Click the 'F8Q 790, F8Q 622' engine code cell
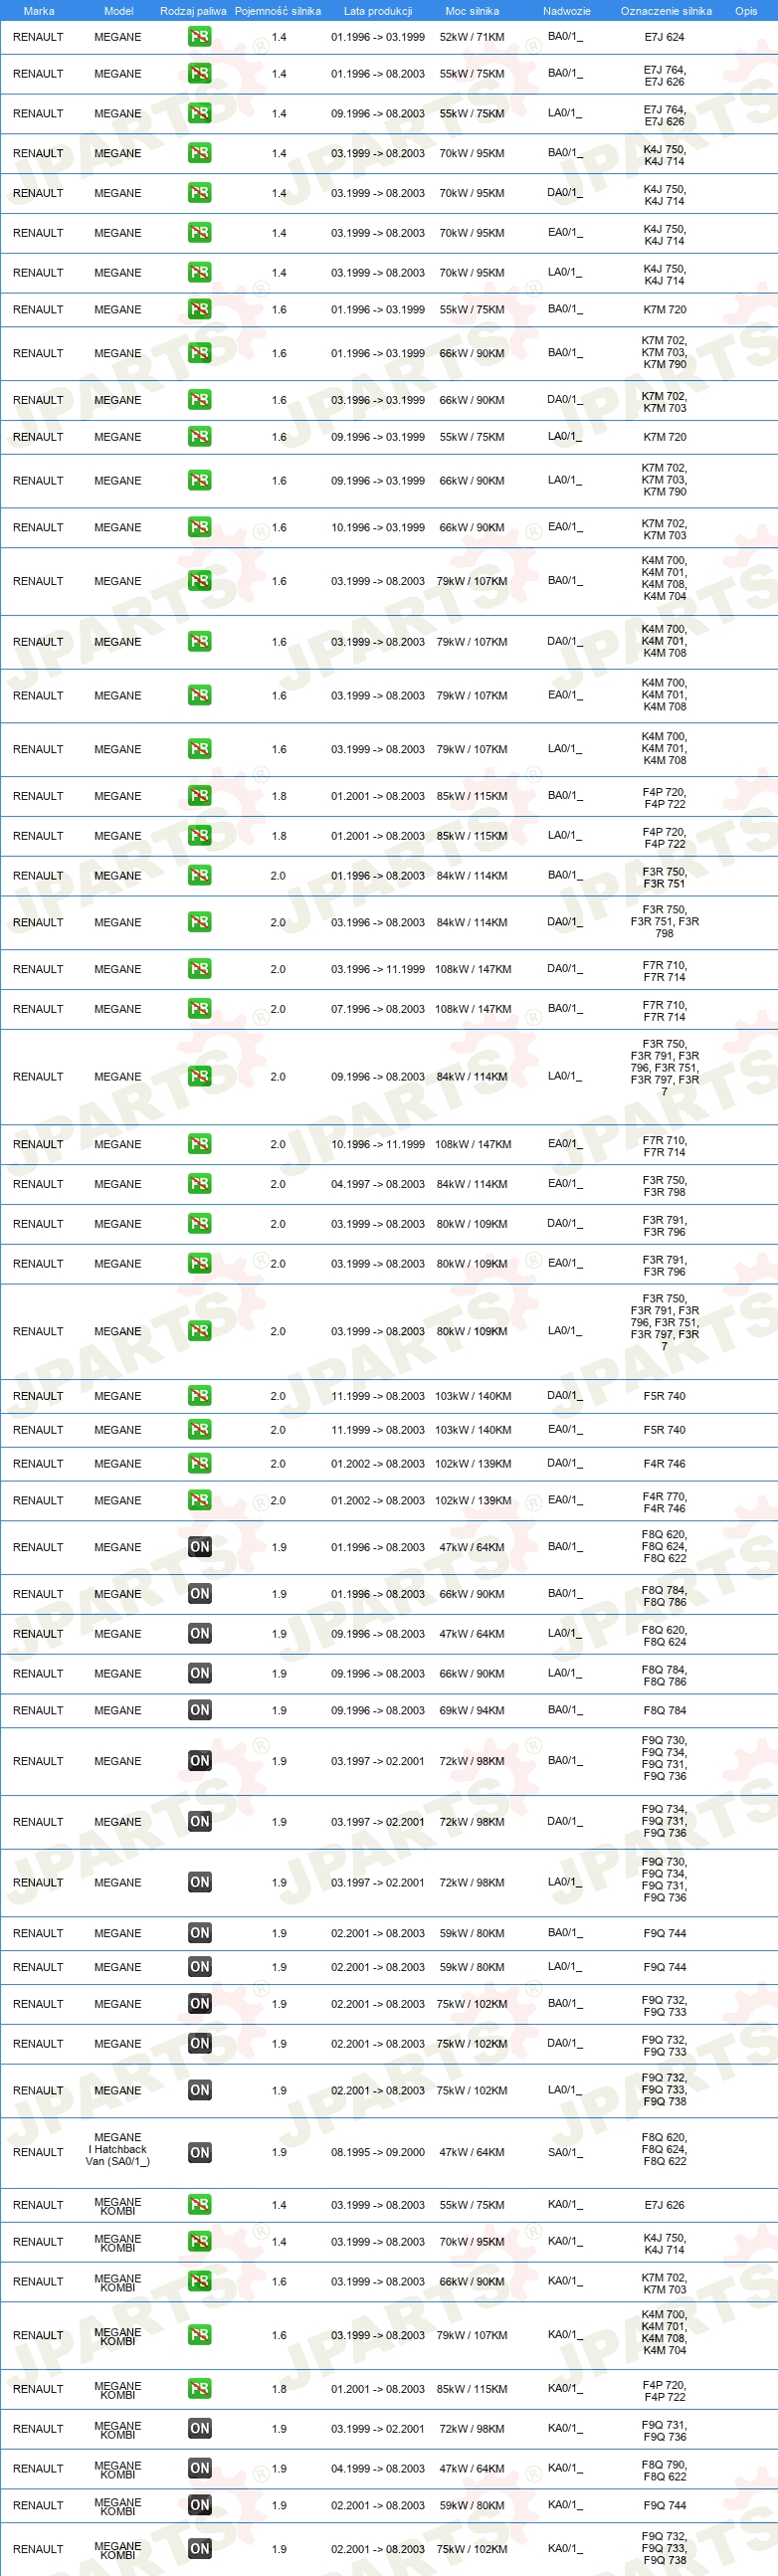This screenshot has height=2576, width=778. point(665,2470)
